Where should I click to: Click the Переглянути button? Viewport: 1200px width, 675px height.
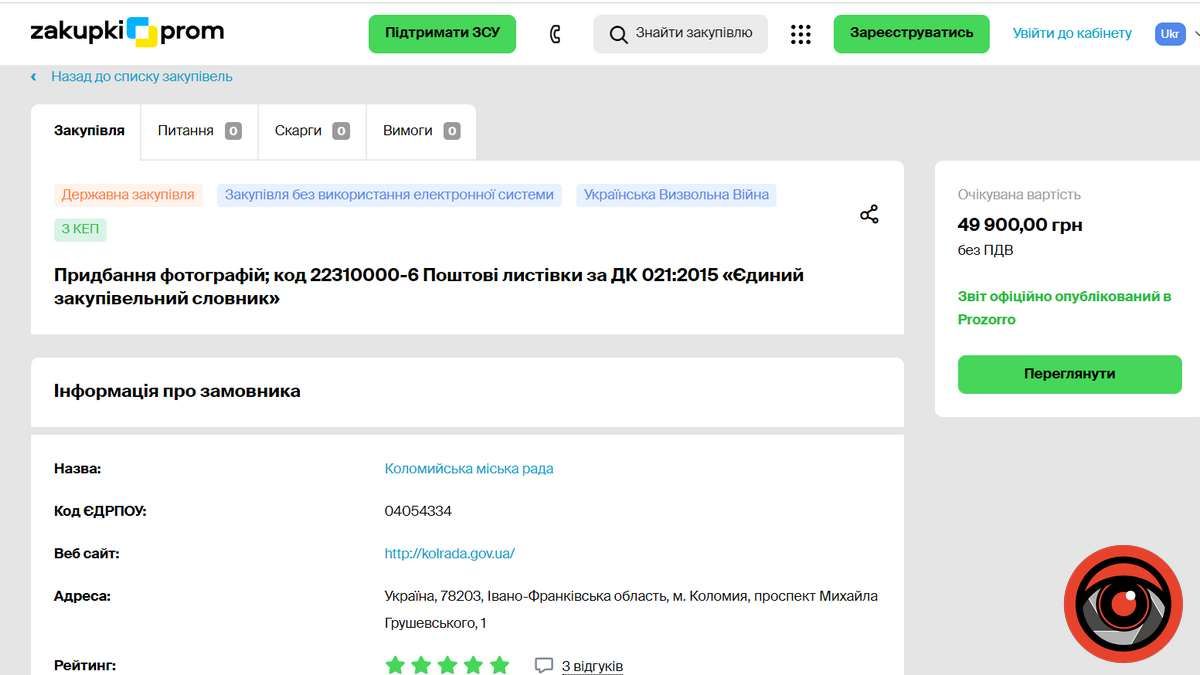1069,374
